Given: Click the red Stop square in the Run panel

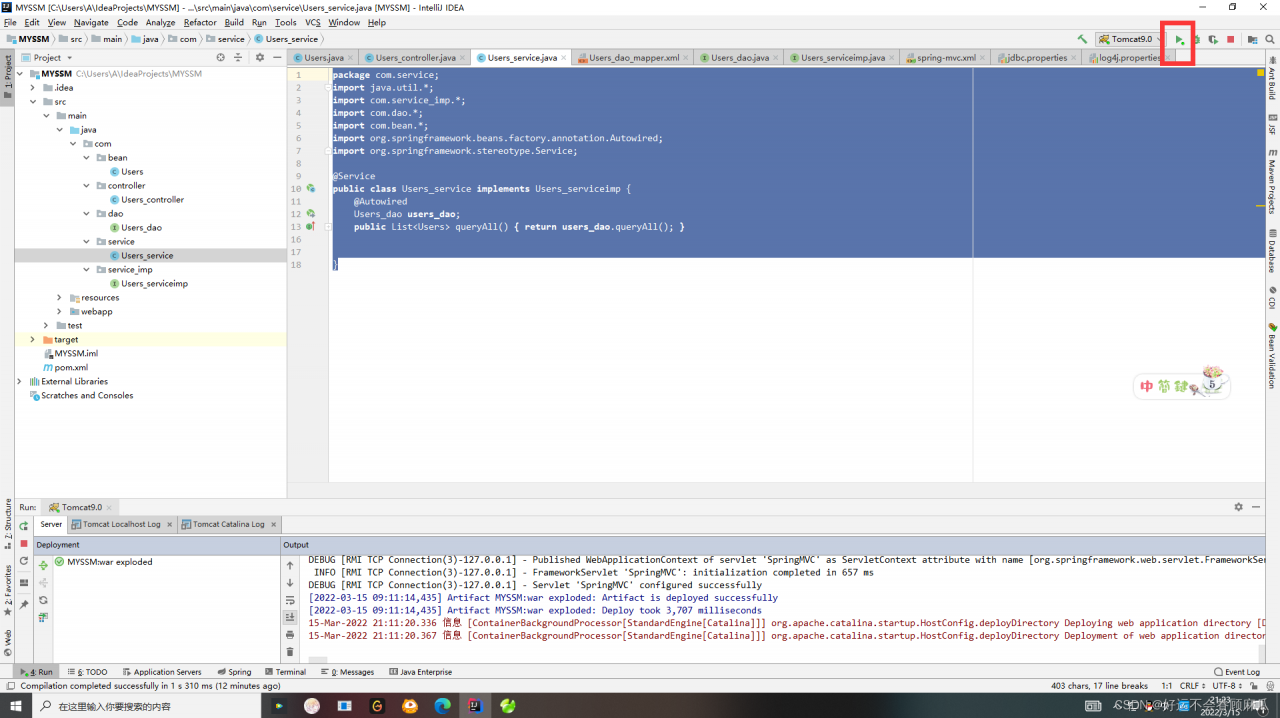Looking at the screenshot, I should pos(24,543).
